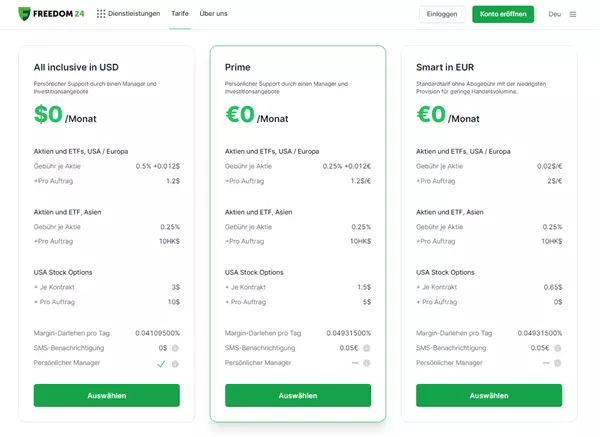Screen dimensions: 600x437
Task: Click the Freedom24 shield logo
Action: [x=24, y=14]
